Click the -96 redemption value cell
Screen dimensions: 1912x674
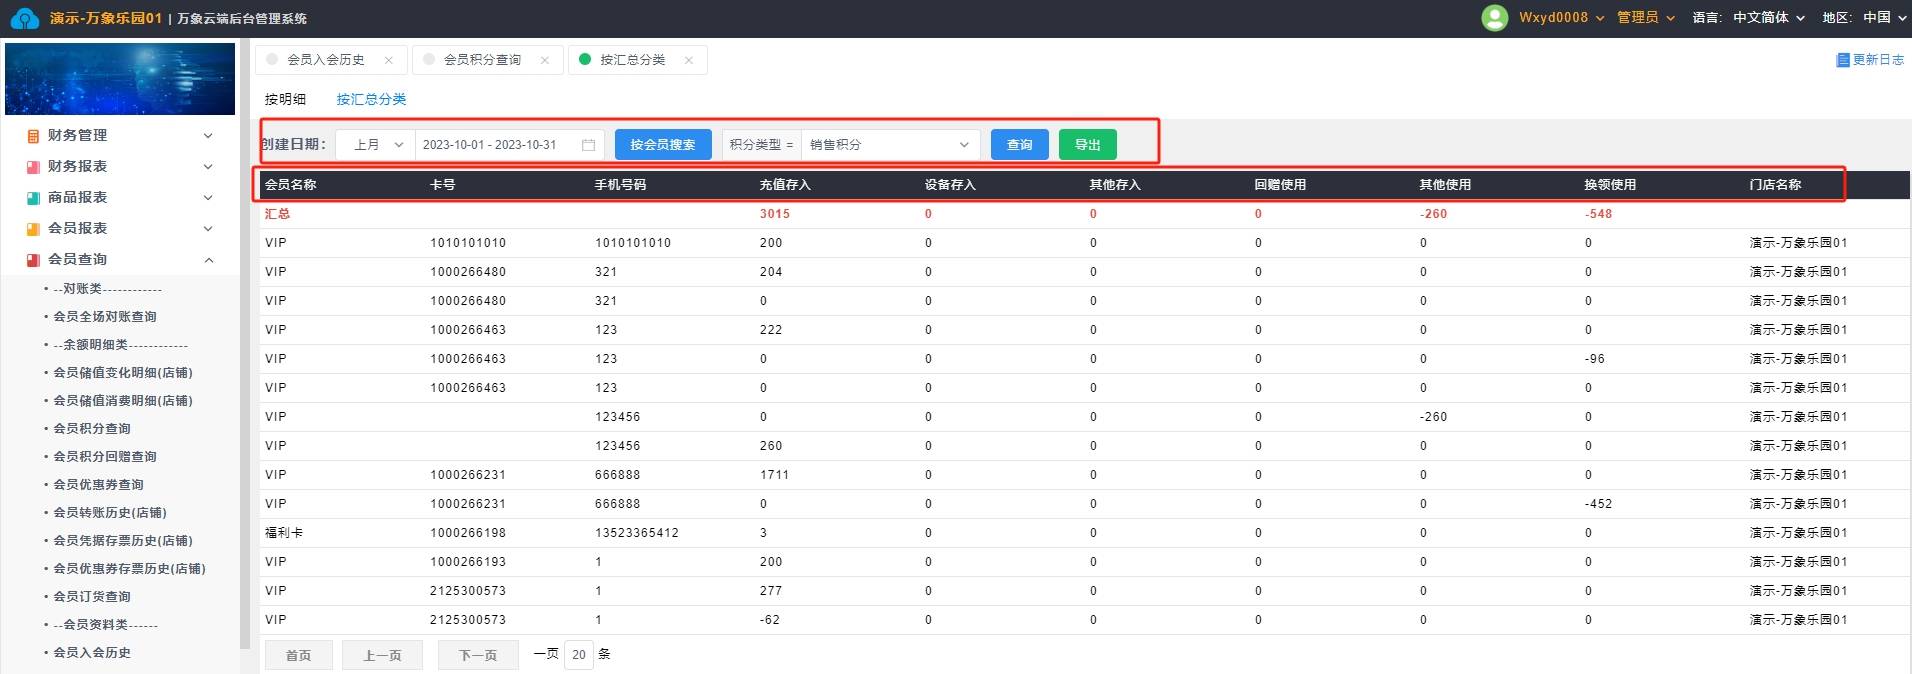tap(1595, 359)
